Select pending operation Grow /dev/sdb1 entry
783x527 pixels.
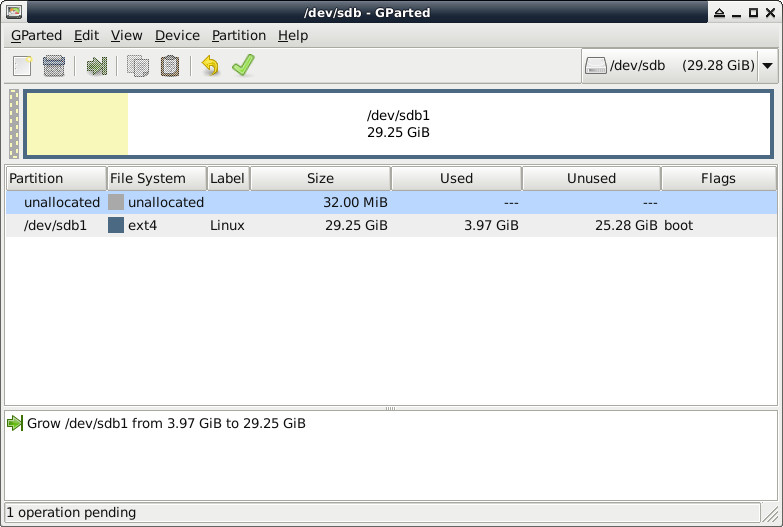click(x=166, y=423)
